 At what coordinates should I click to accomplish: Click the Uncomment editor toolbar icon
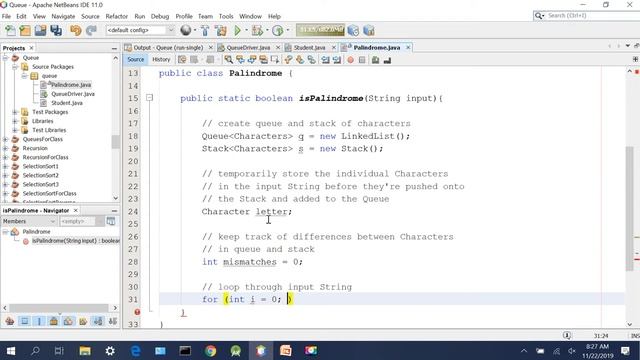coord(387,60)
